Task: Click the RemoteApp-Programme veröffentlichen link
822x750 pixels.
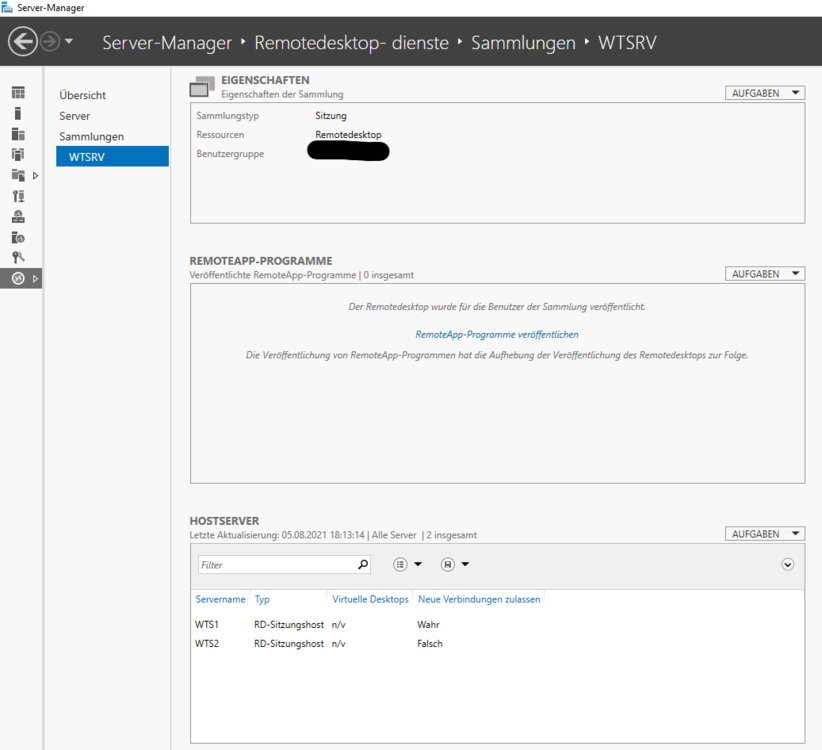Action: pyautogui.click(x=497, y=335)
